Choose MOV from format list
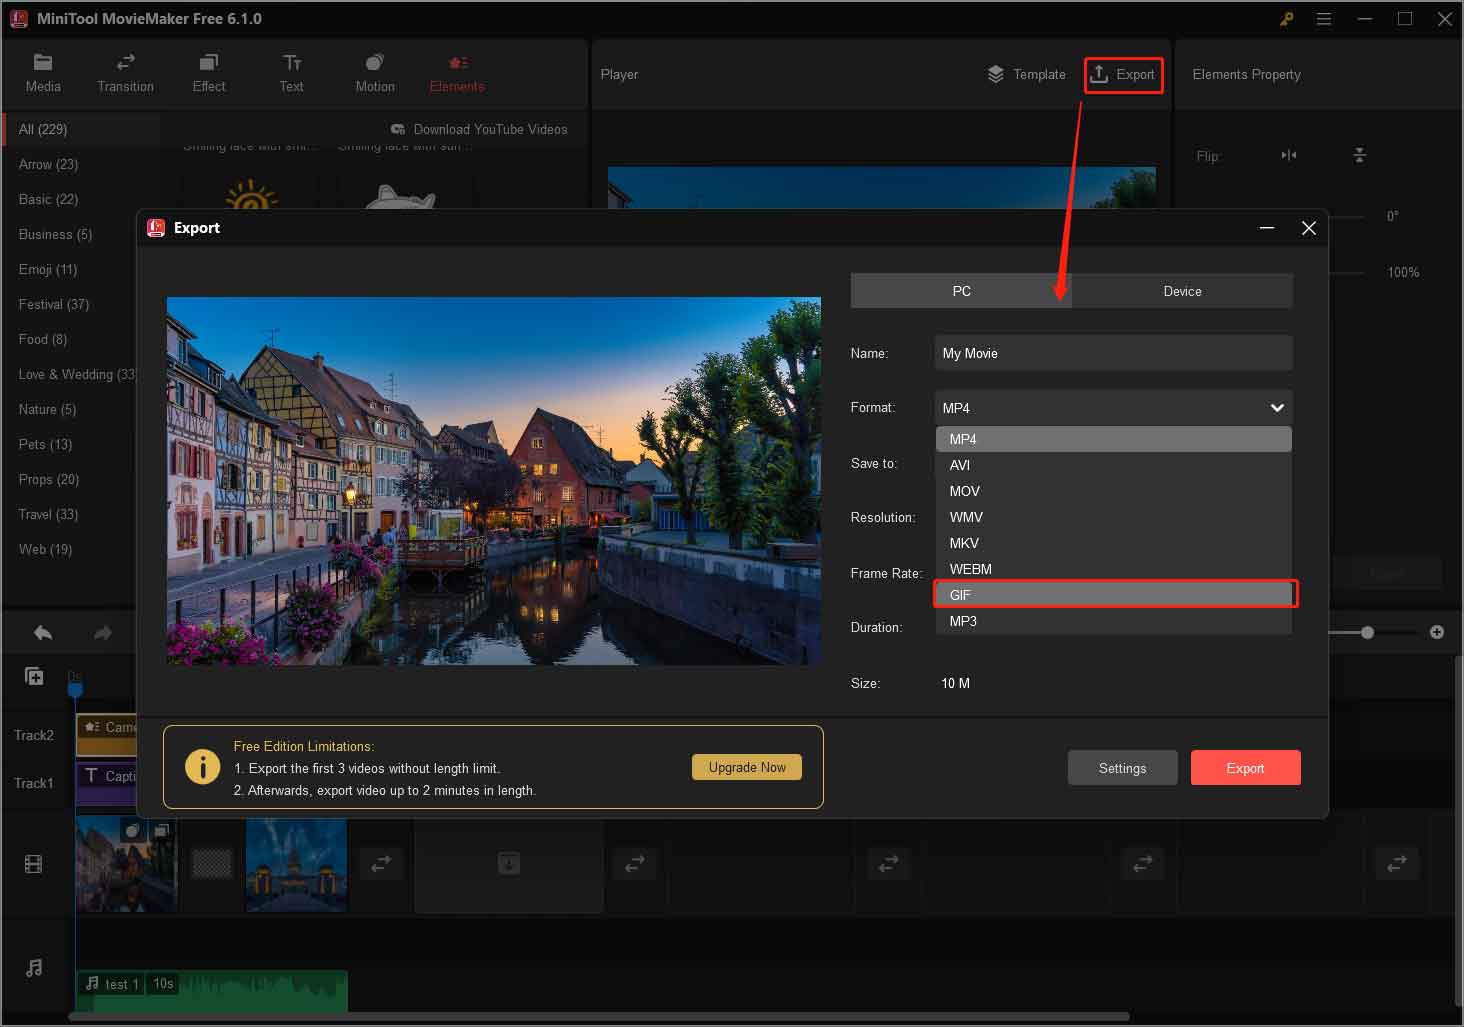The height and width of the screenshot is (1027, 1464). [1113, 491]
